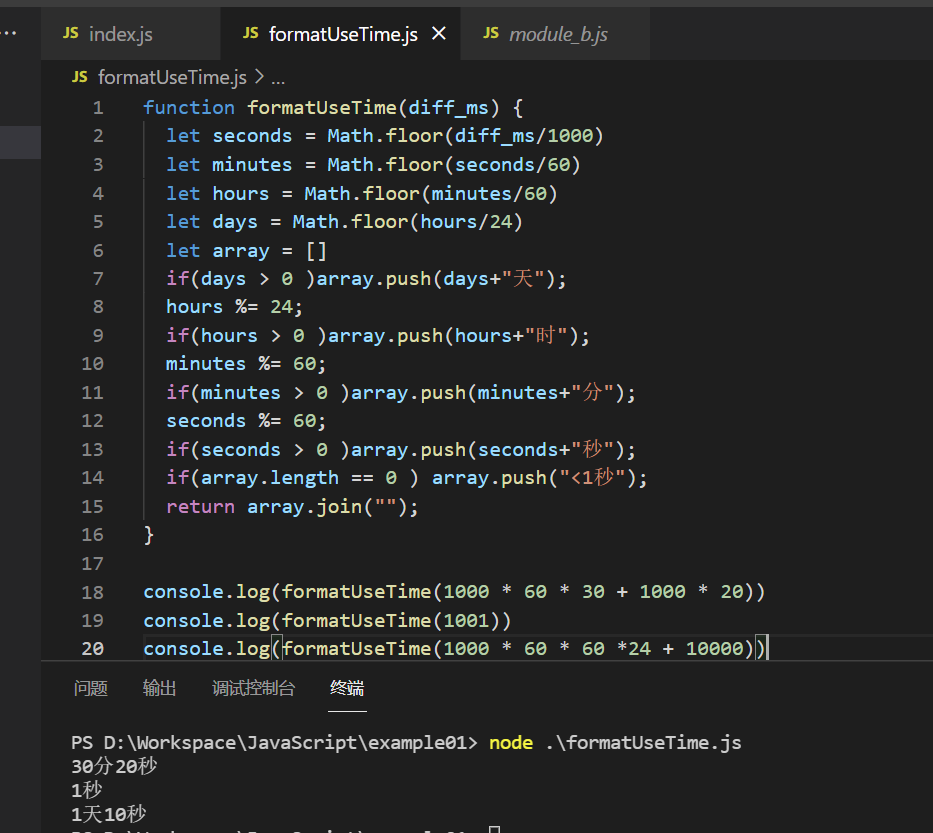933x833 pixels.
Task: Click the "秒" string on line 13
Action: (593, 450)
